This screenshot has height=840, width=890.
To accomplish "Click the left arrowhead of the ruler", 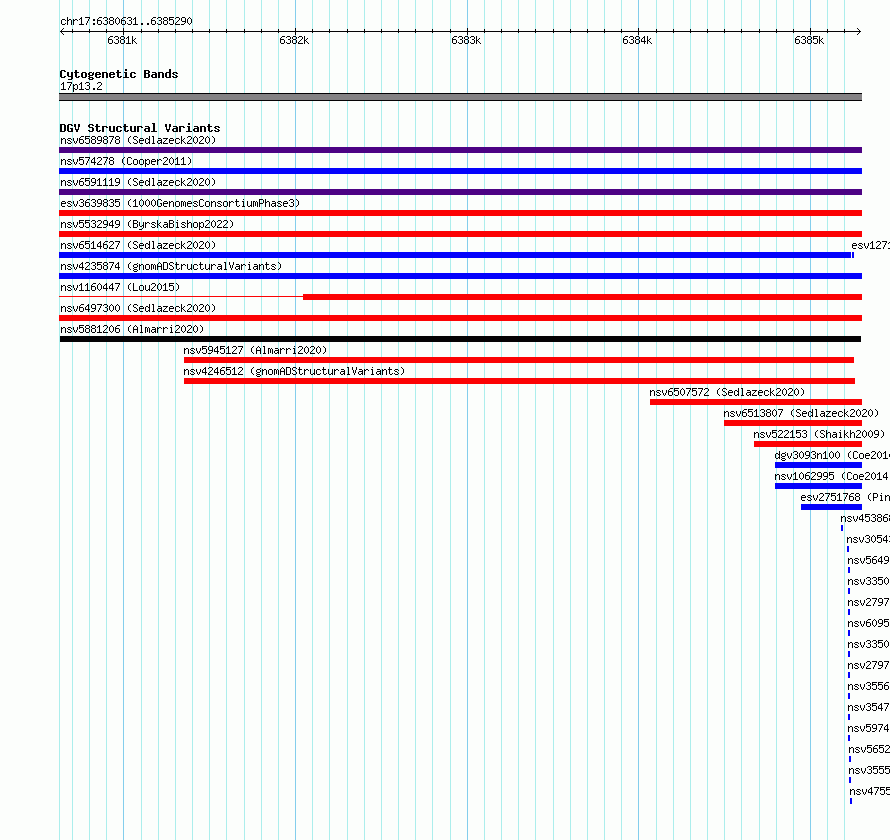I will (62, 31).
